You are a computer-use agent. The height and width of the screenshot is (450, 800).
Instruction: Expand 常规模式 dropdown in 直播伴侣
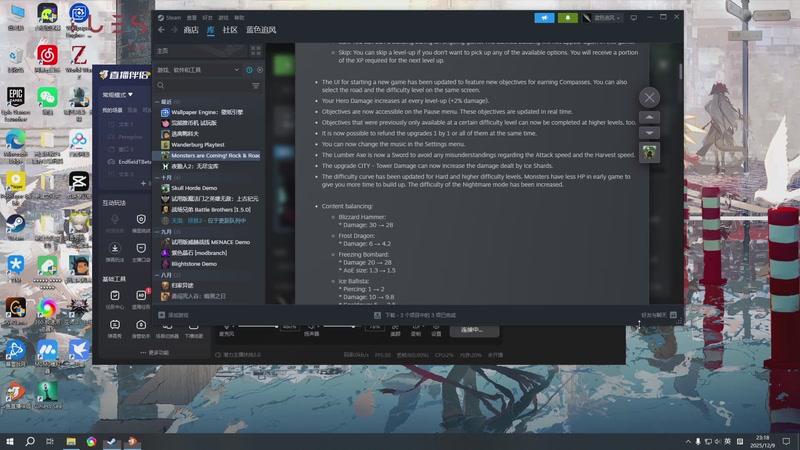point(118,95)
